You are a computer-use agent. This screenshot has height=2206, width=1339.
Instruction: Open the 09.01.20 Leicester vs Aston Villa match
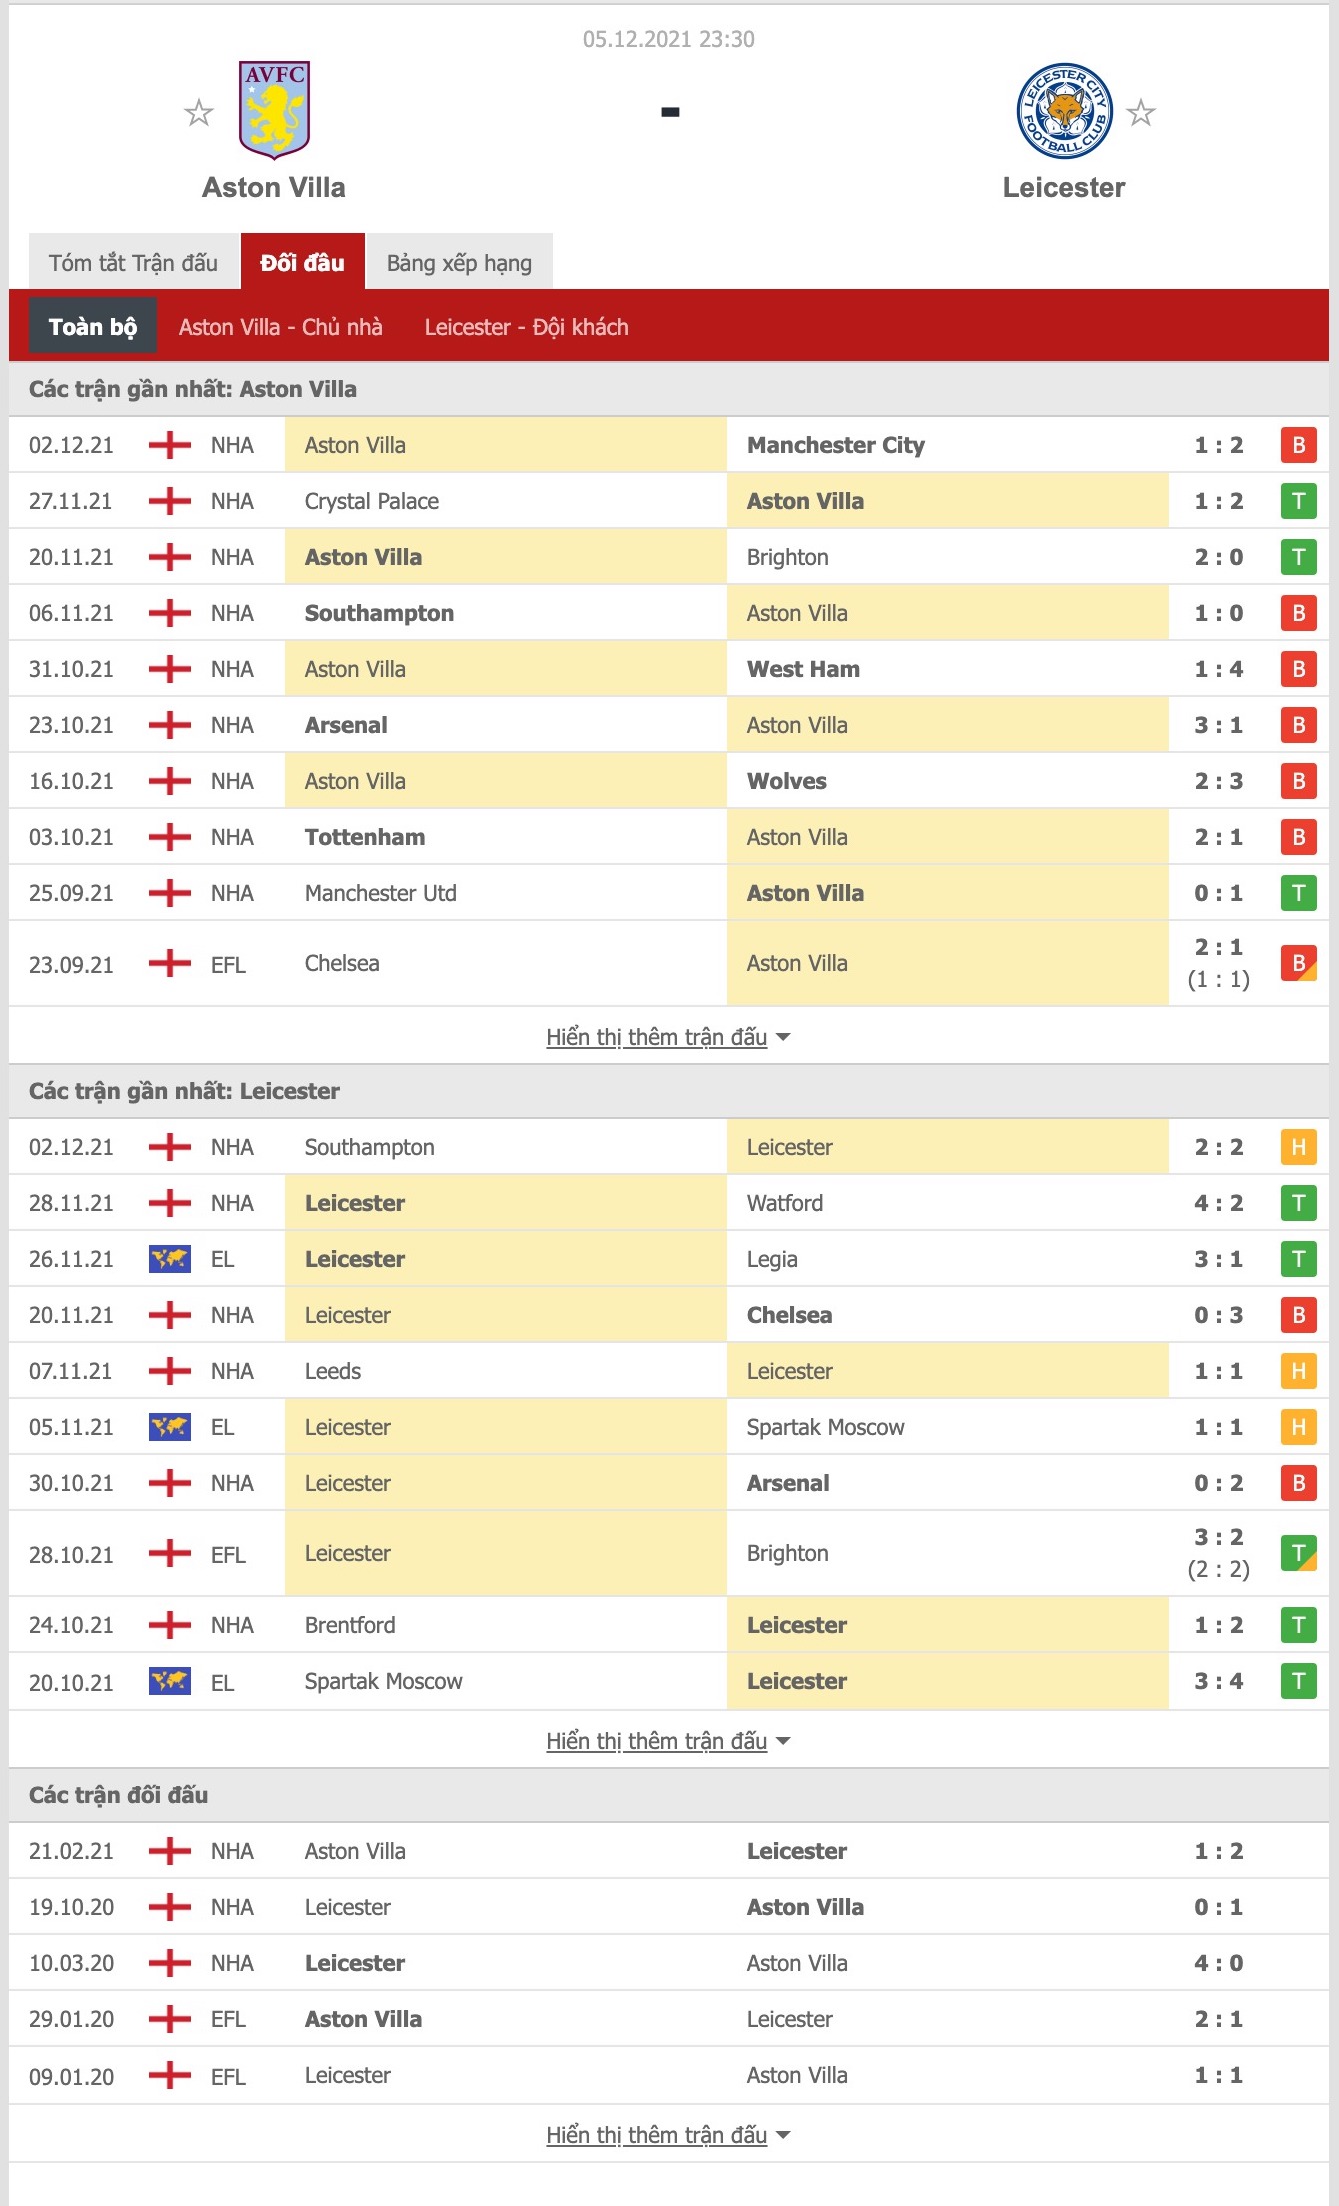(x=668, y=2075)
